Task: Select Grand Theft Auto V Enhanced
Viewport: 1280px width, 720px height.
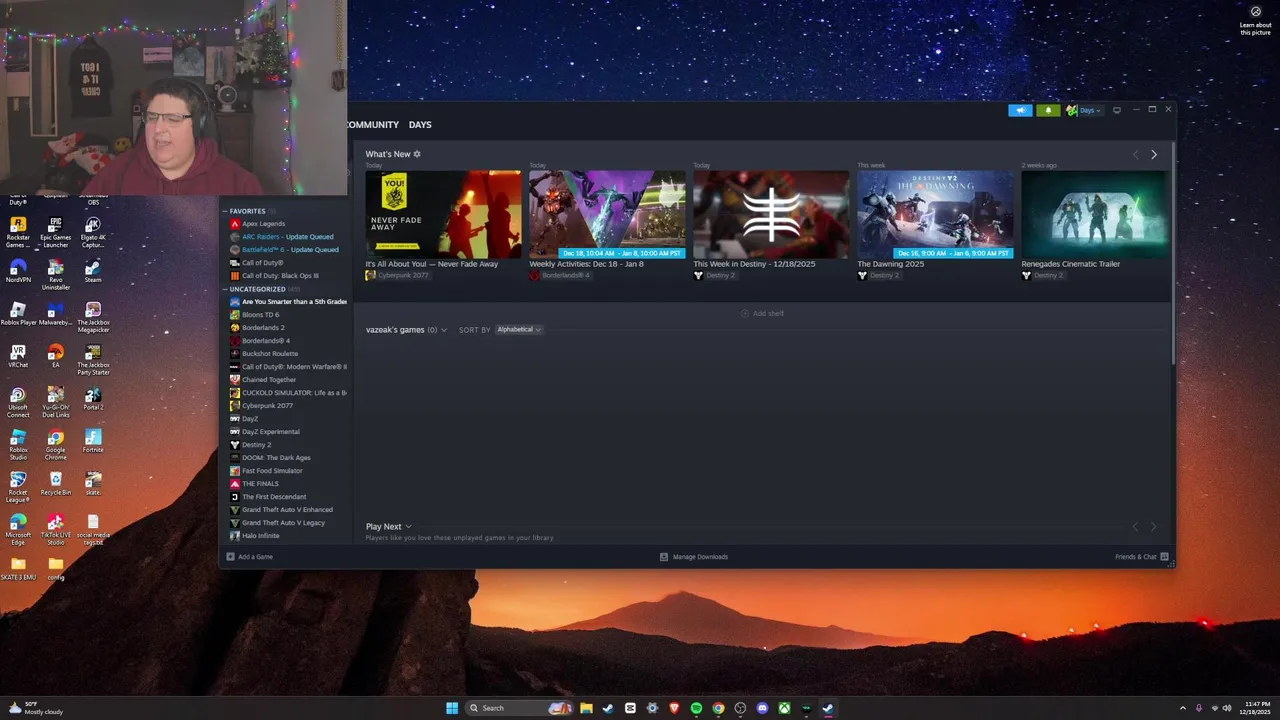Action: (287, 510)
